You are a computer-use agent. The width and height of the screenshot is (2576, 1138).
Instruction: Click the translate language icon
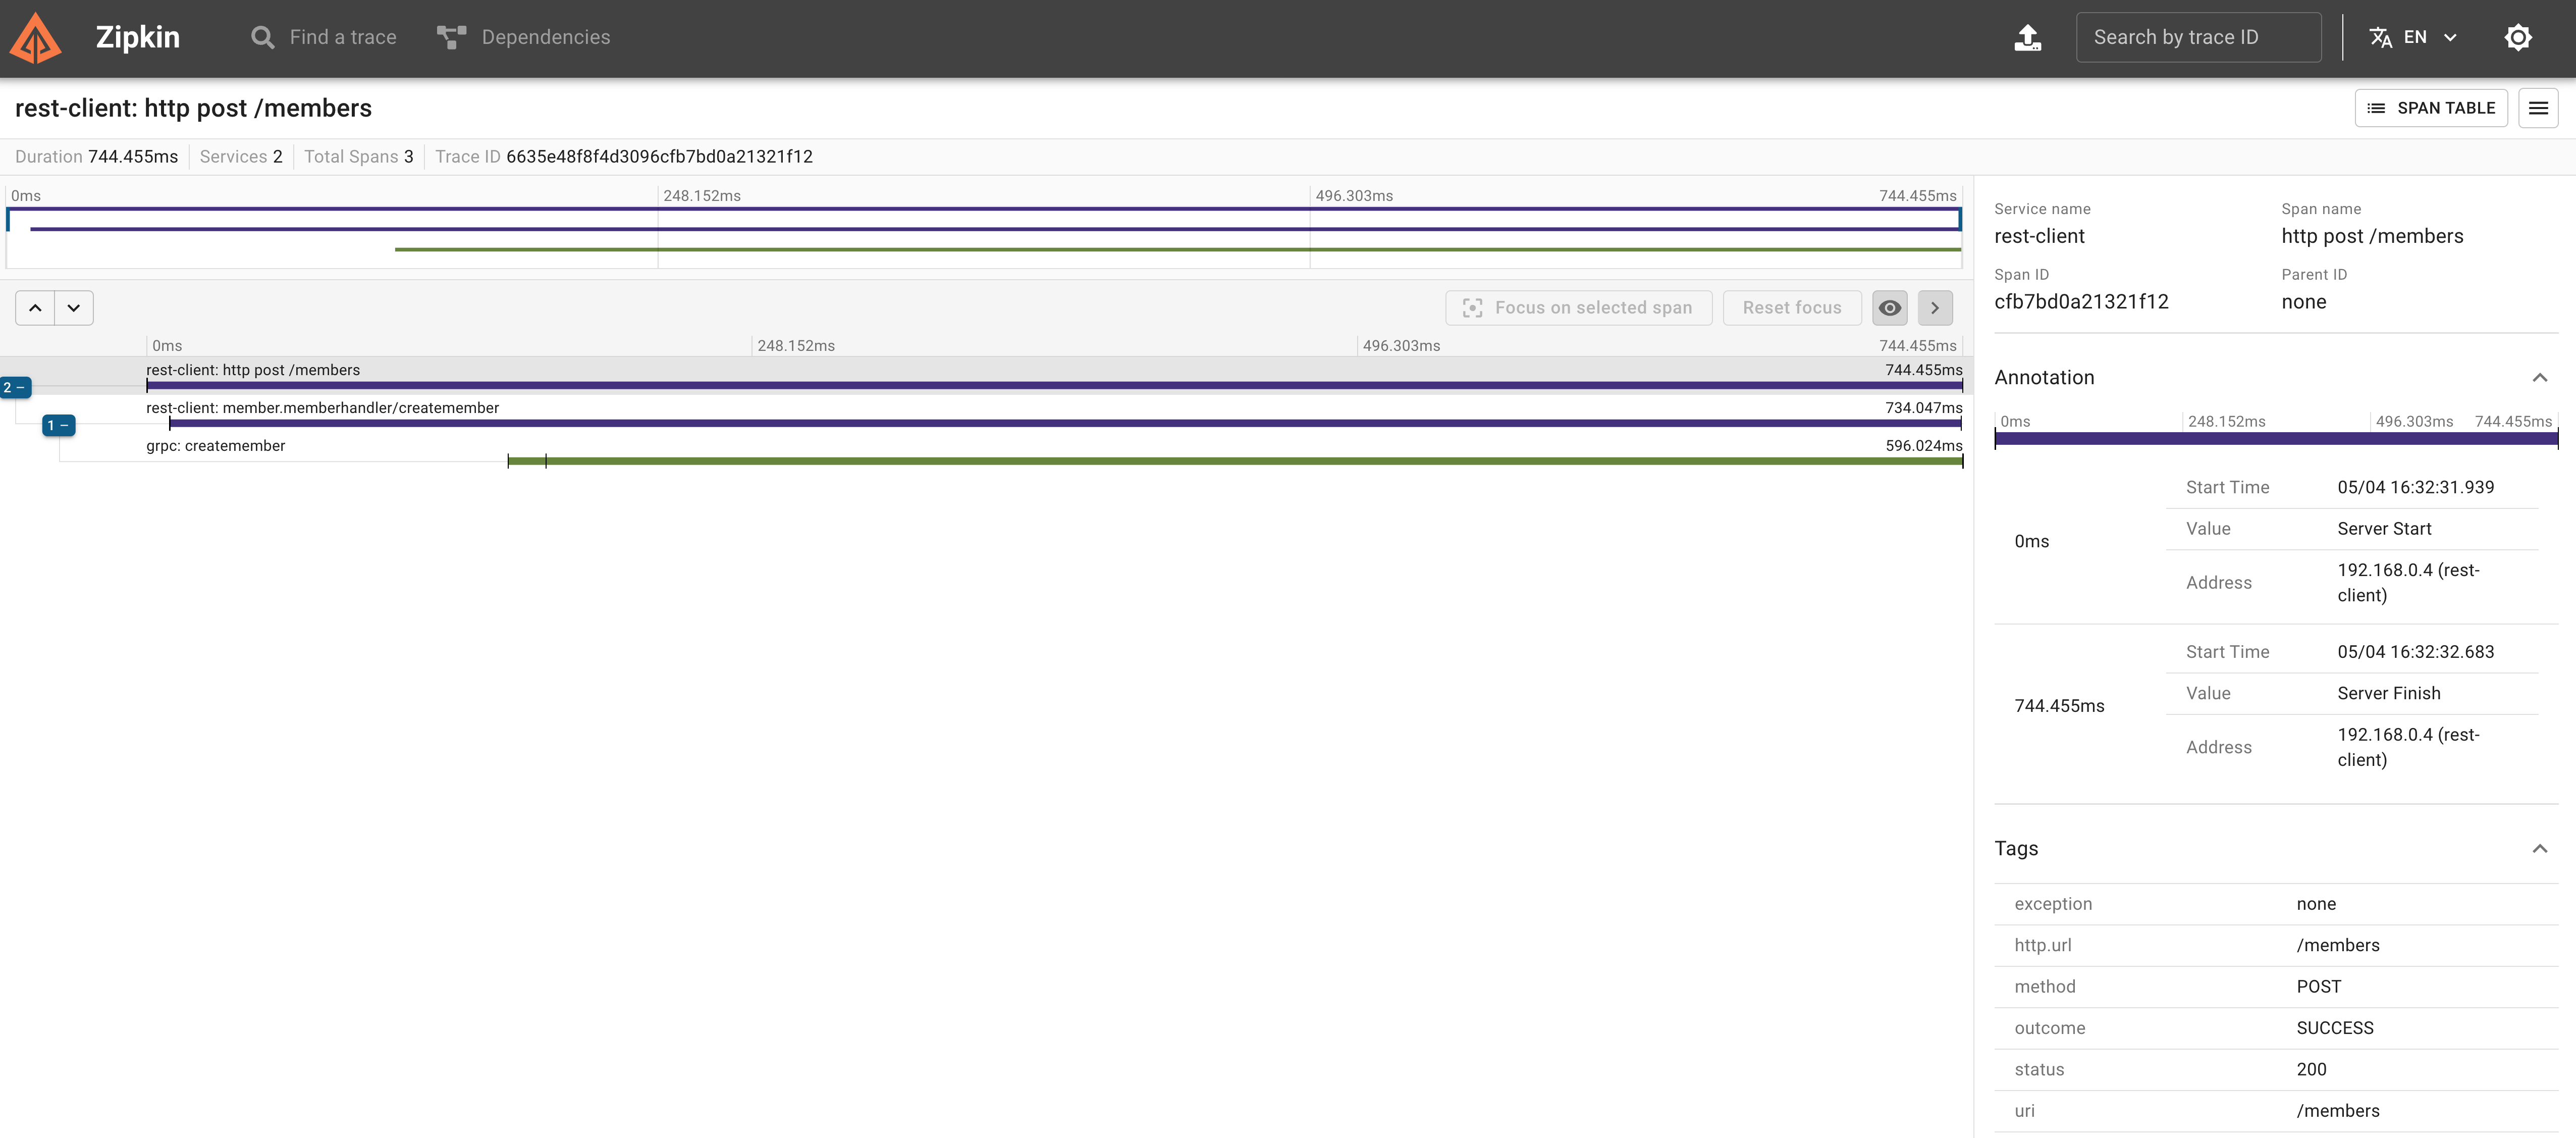click(2380, 38)
